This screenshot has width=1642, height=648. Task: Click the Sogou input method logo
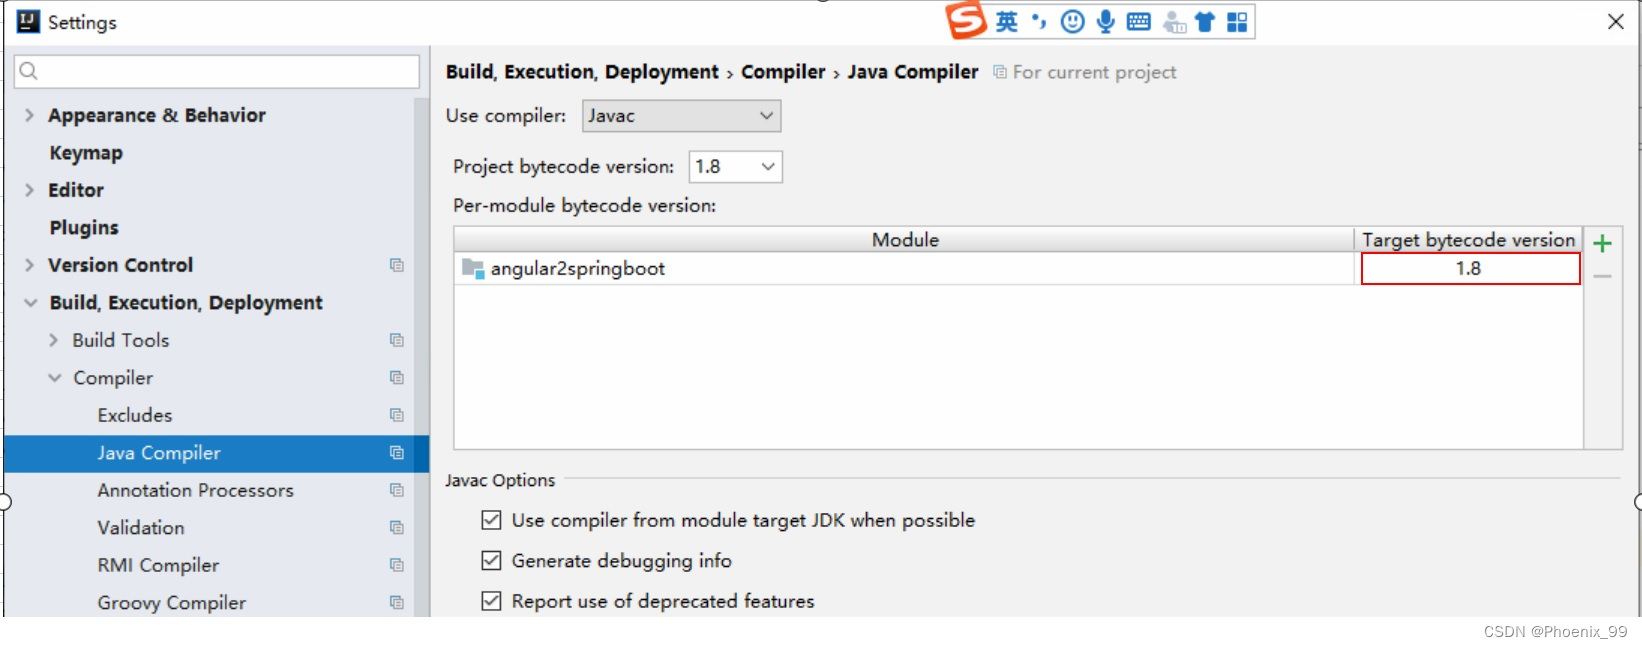coord(966,21)
